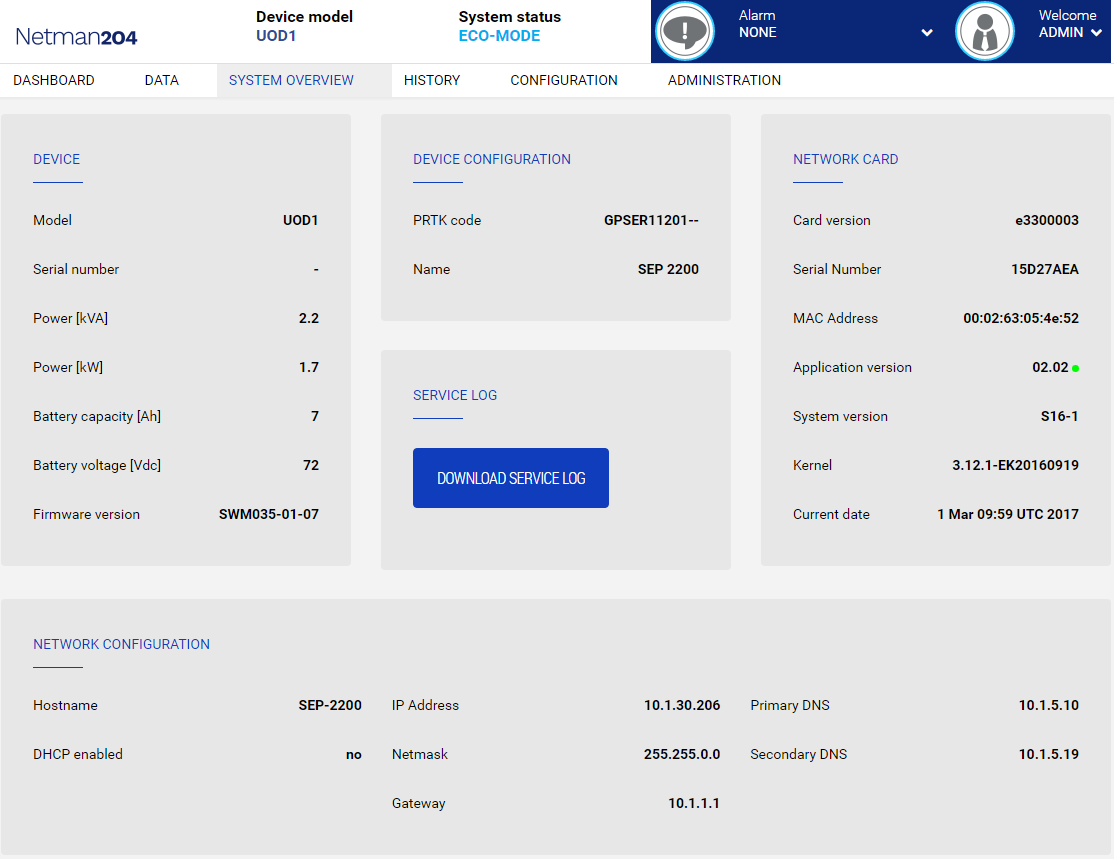Image resolution: width=1114 pixels, height=859 pixels.
Task: Select the System Overview tab
Action: (x=291, y=80)
